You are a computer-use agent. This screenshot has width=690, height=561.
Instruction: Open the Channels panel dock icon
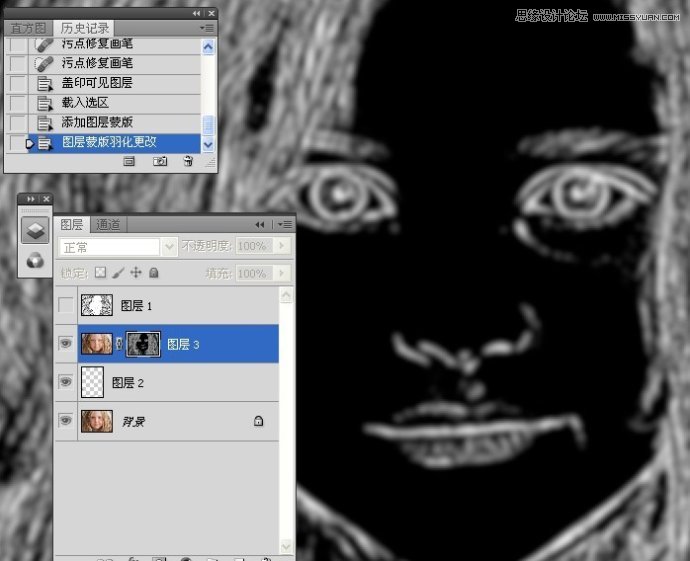[x=35, y=260]
